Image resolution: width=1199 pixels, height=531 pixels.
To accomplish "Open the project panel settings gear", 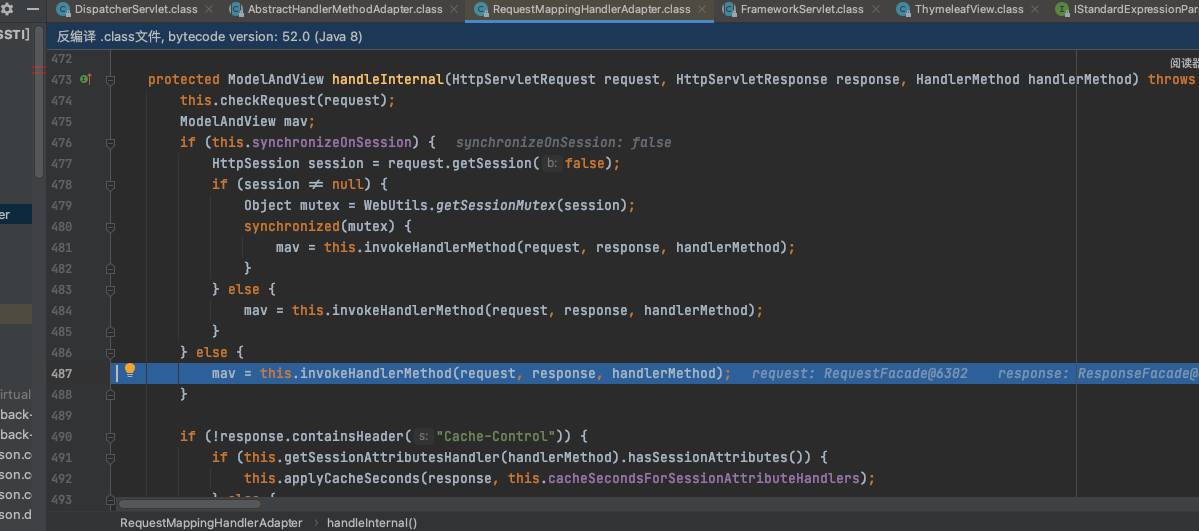I will tap(8, 10).
